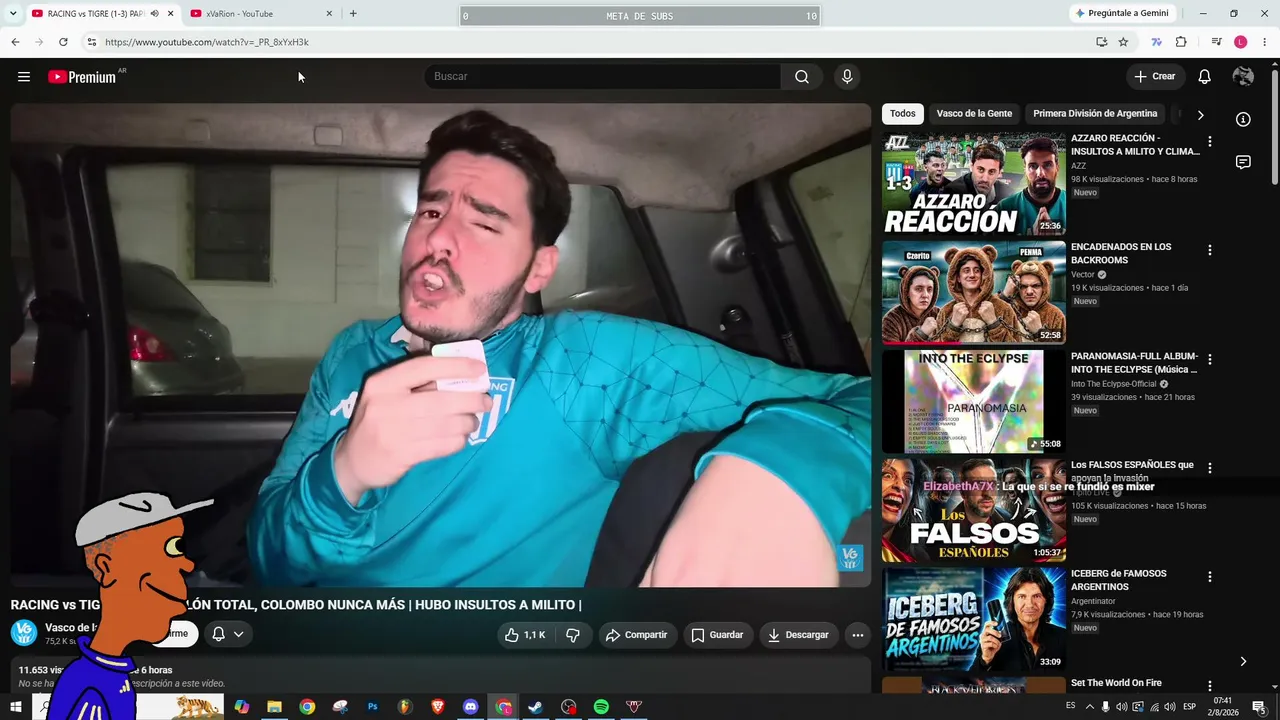Open Spotify from the taskbar

point(601,707)
